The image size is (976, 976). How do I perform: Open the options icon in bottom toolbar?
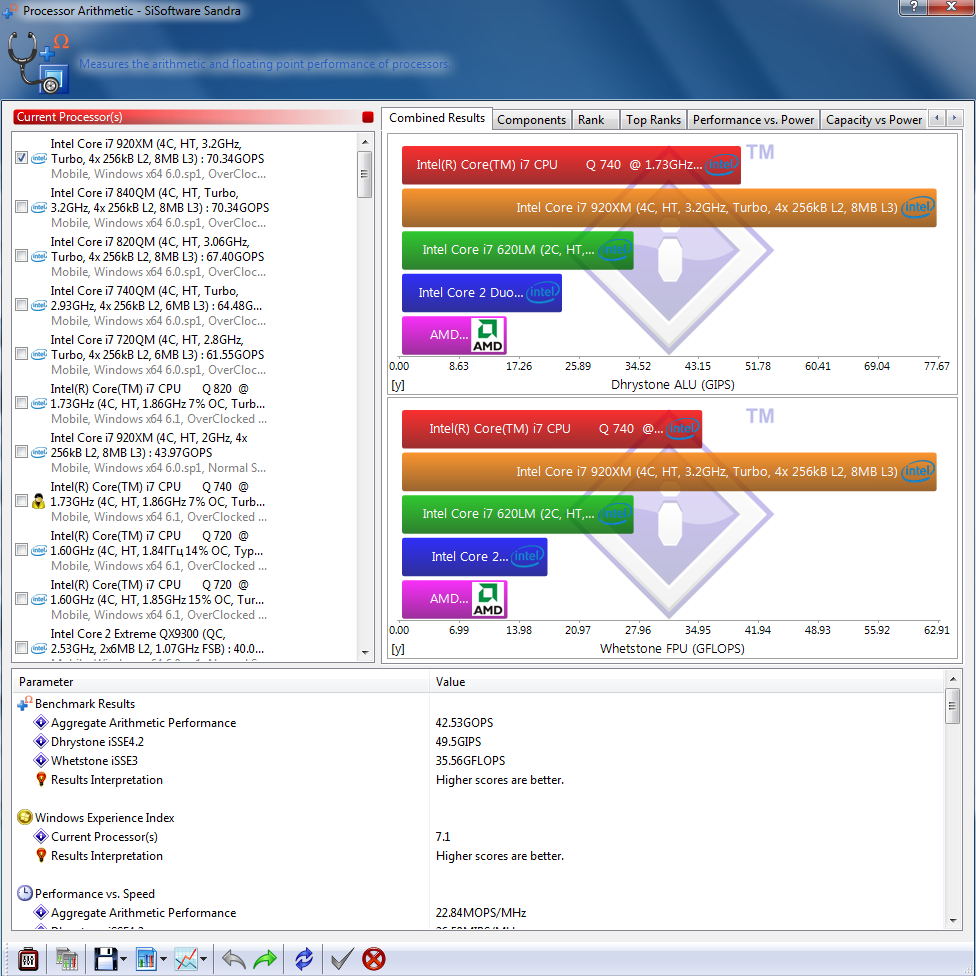click(28, 959)
